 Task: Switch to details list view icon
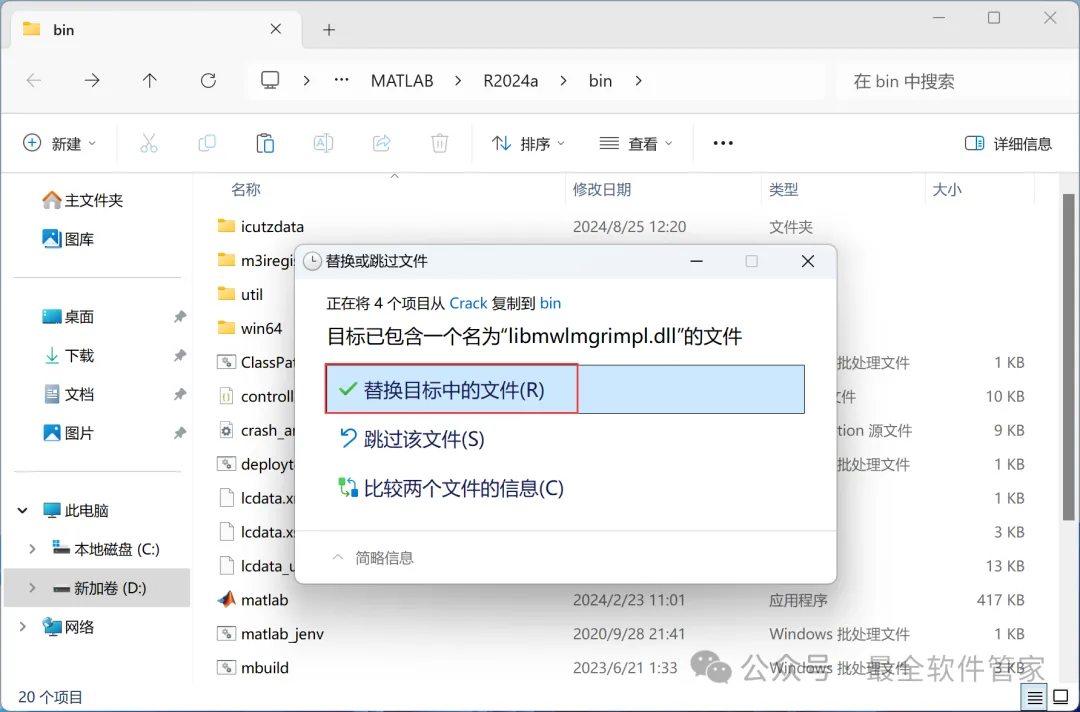(1035, 698)
